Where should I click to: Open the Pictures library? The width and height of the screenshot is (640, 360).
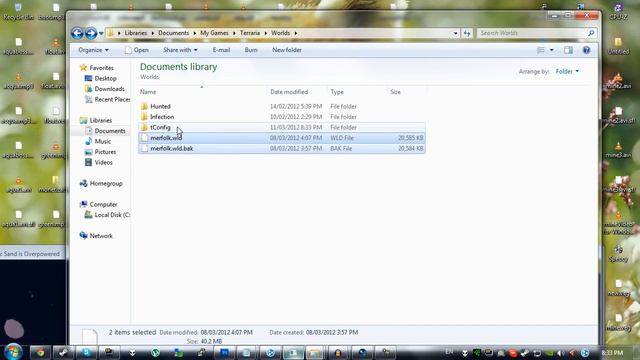(105, 152)
